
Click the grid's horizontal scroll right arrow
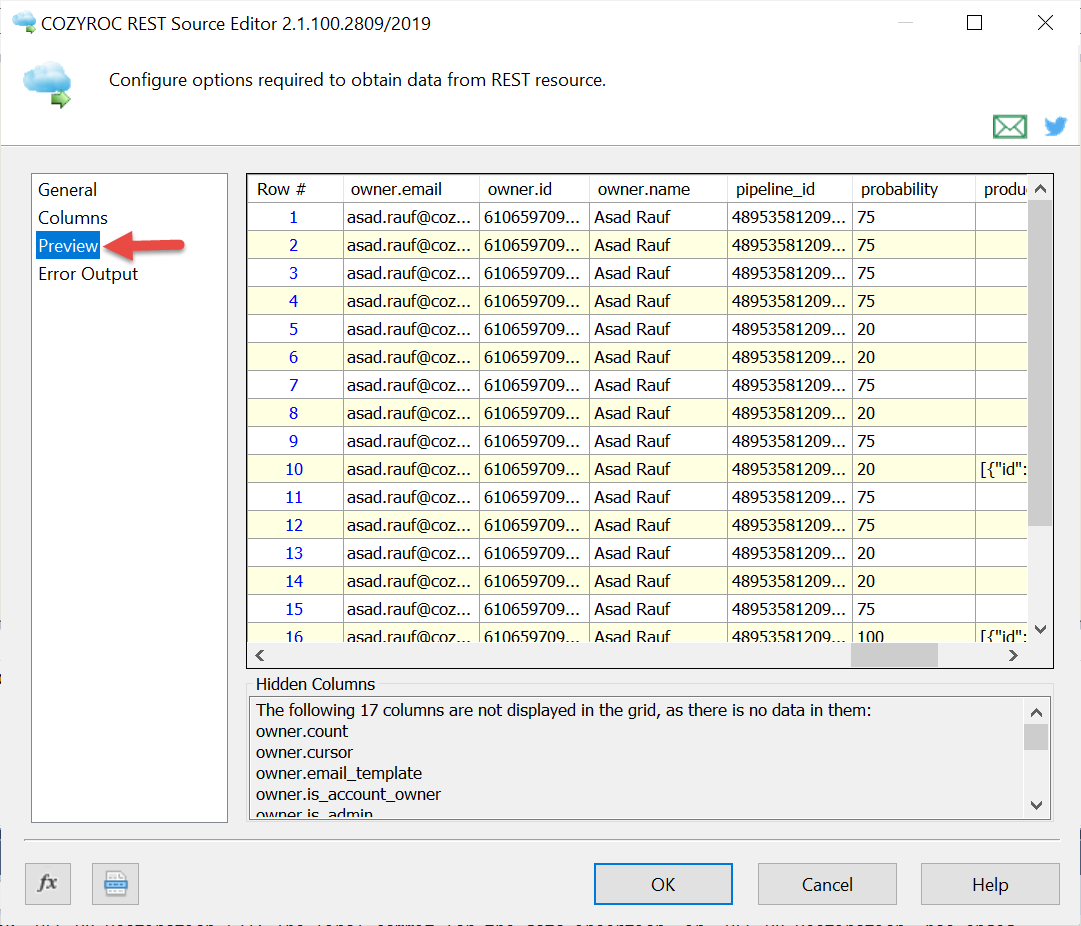point(1013,655)
